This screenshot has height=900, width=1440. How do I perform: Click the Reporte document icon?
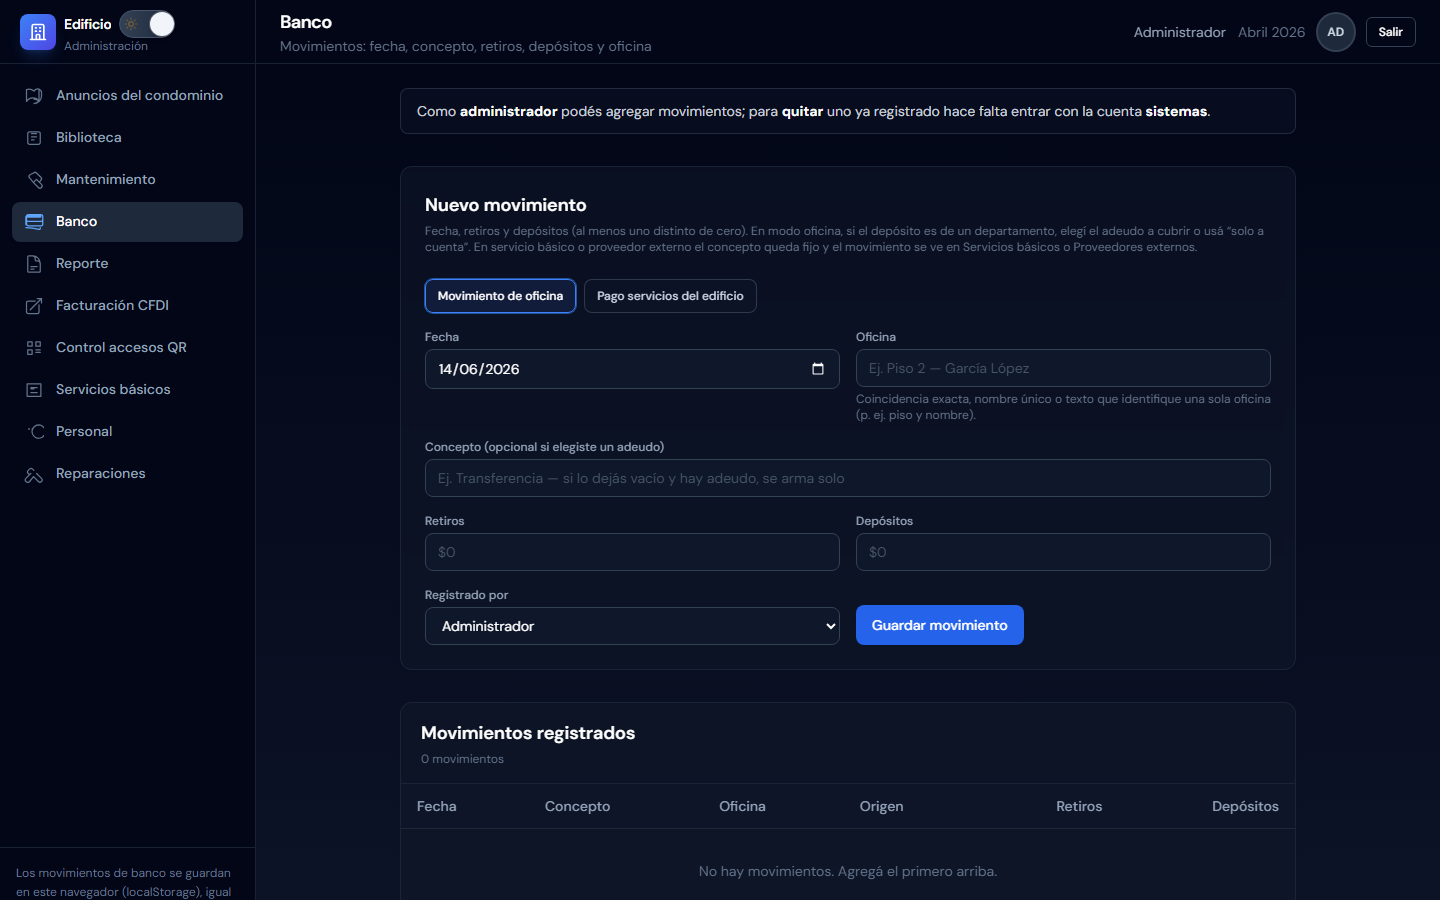[34, 264]
